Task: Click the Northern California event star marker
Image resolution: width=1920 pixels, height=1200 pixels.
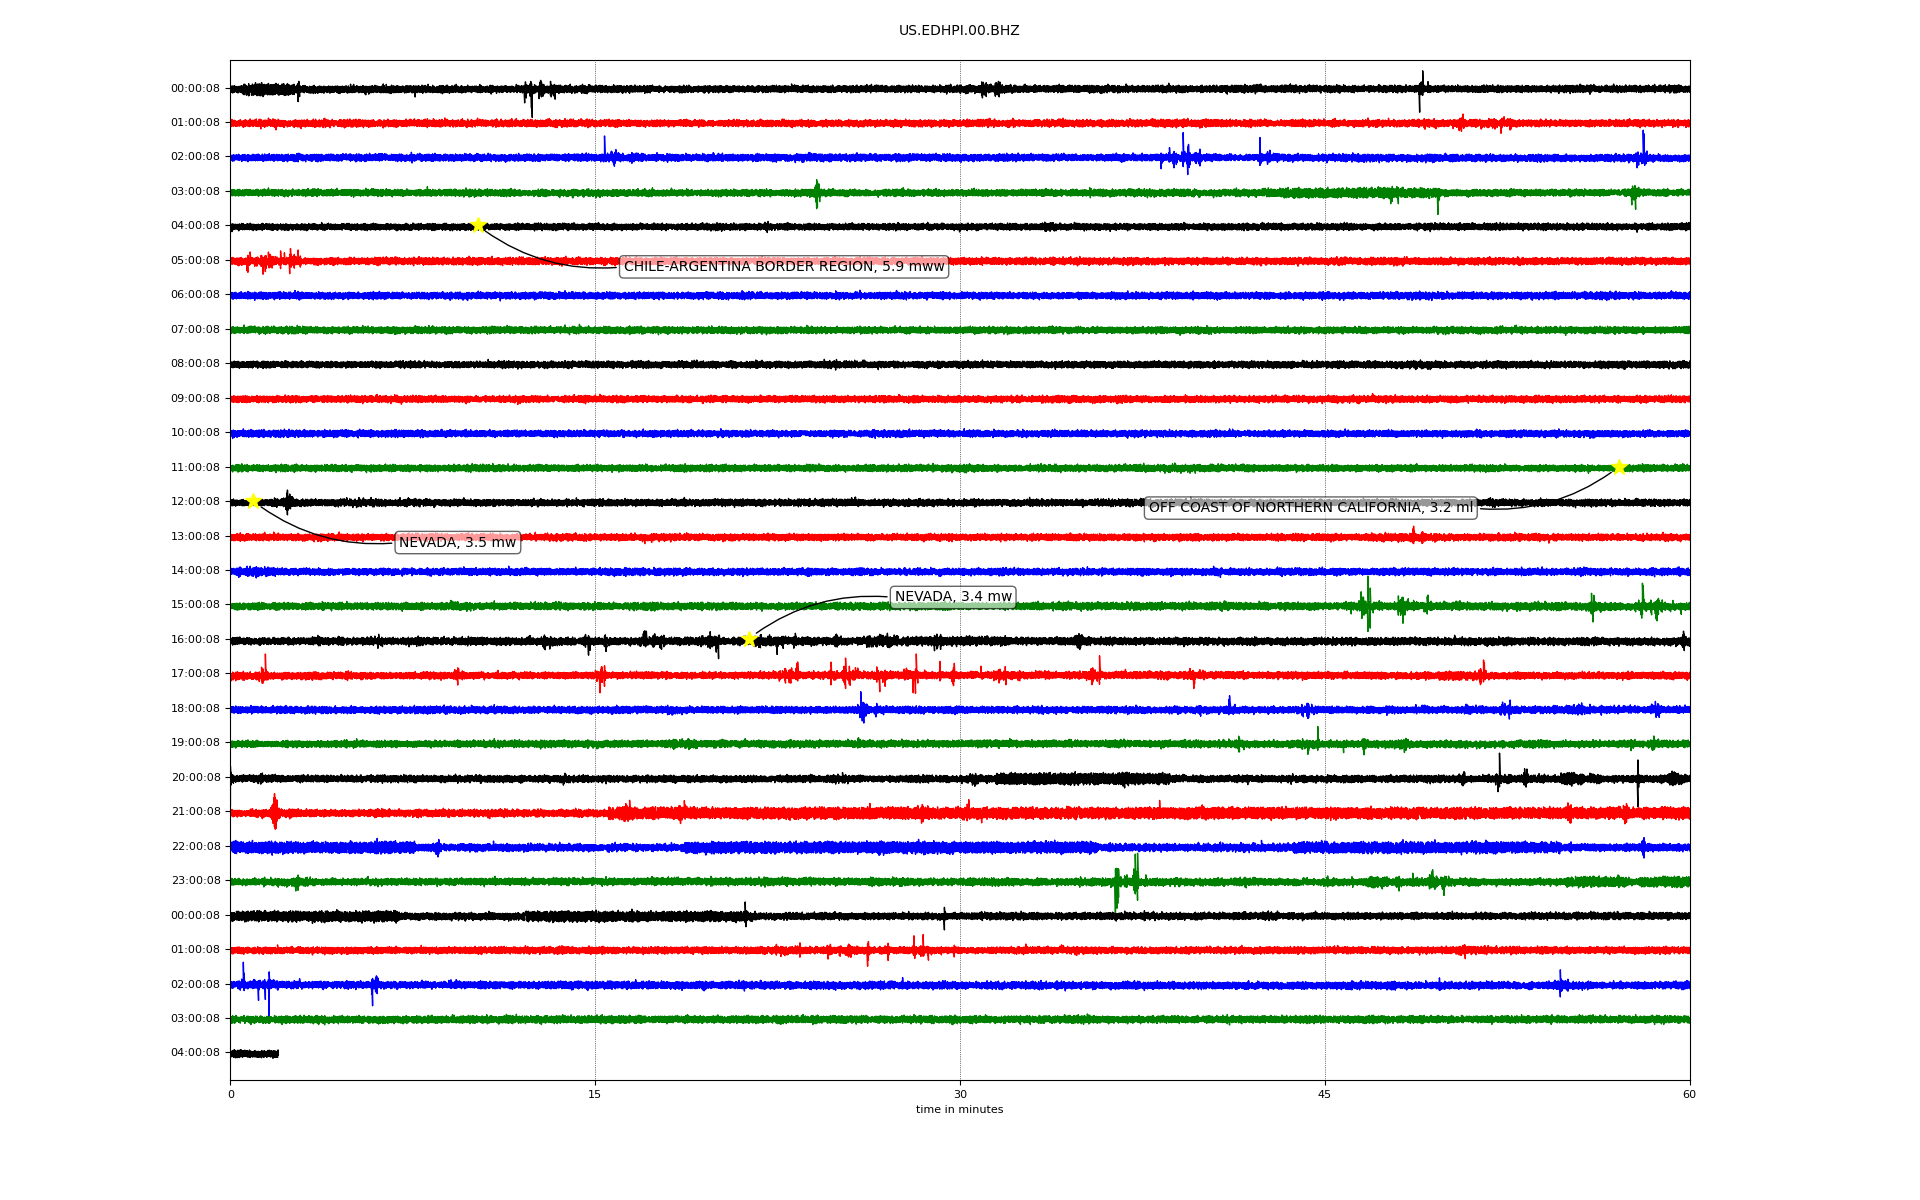Action: [x=1619, y=467]
